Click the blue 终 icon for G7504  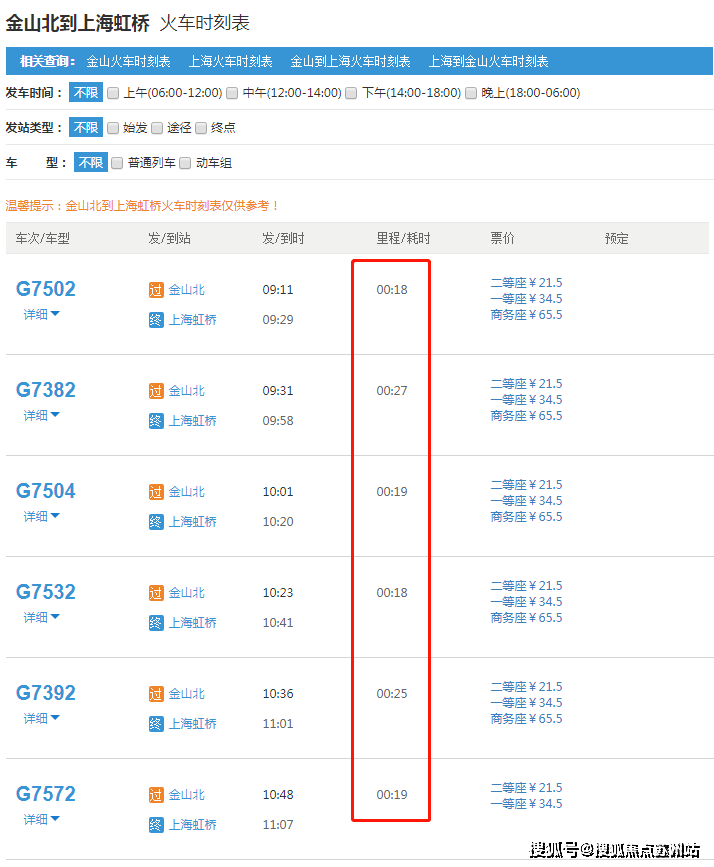[155, 522]
